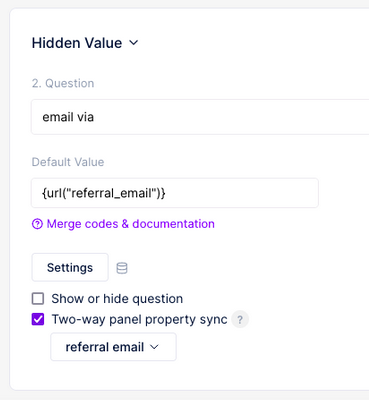Open the Settings button
This screenshot has width=369, height=400.
pos(70,267)
